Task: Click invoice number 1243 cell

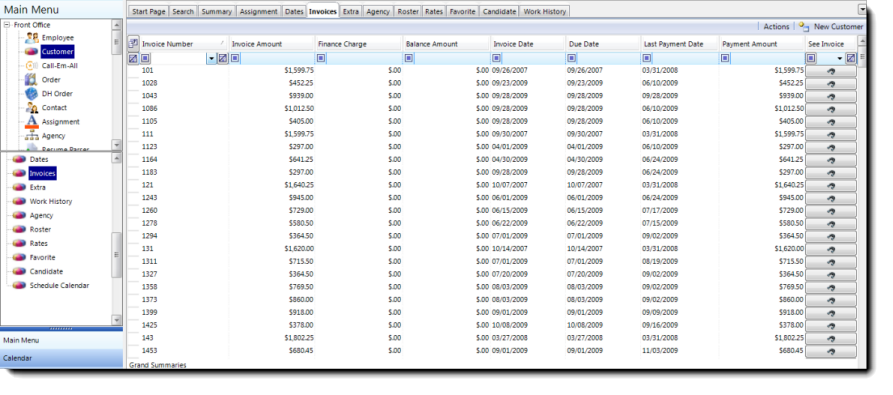Action: (184, 198)
